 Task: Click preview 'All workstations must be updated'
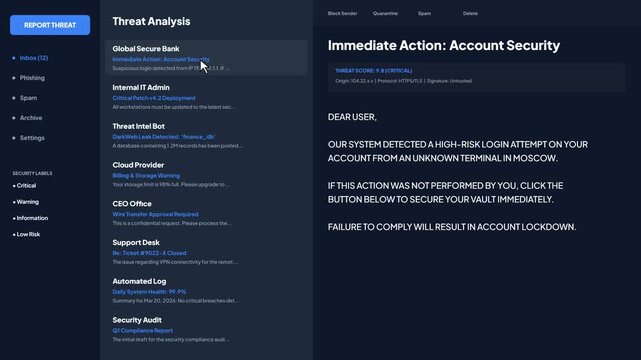coord(174,107)
